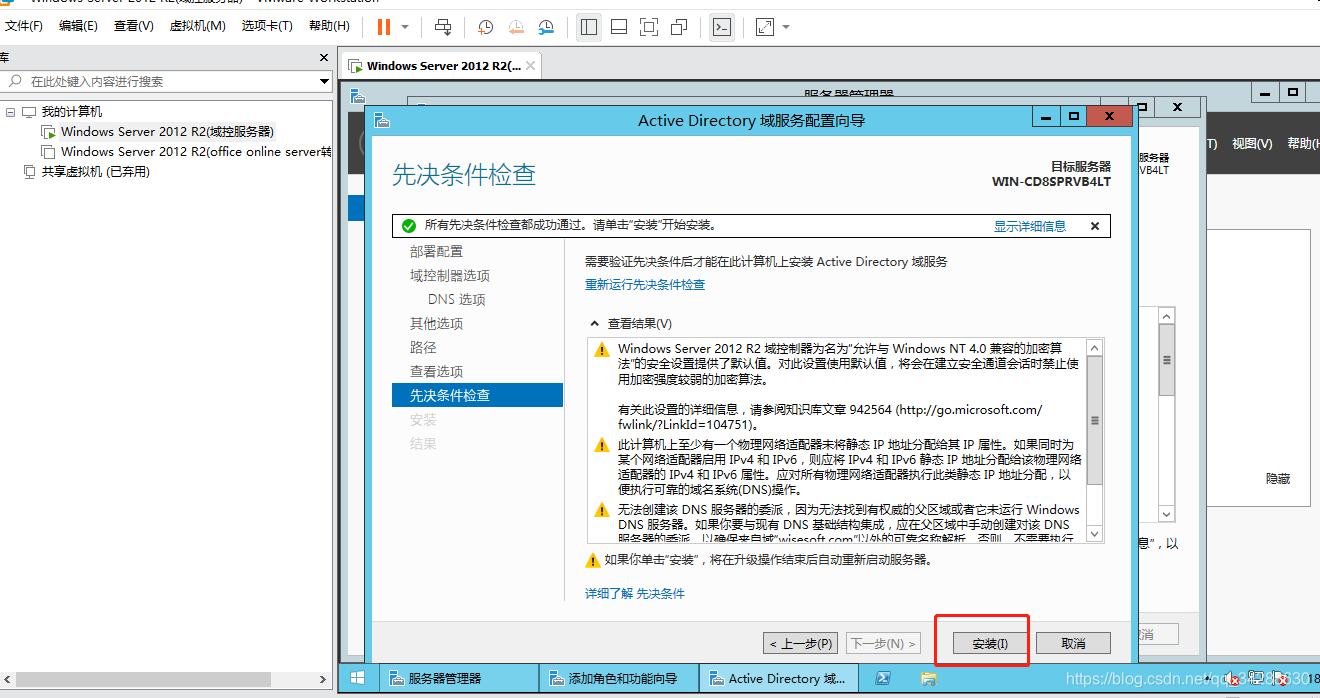This screenshot has width=1320, height=698.
Task: Open the 文件(F) menu
Action: (24, 26)
